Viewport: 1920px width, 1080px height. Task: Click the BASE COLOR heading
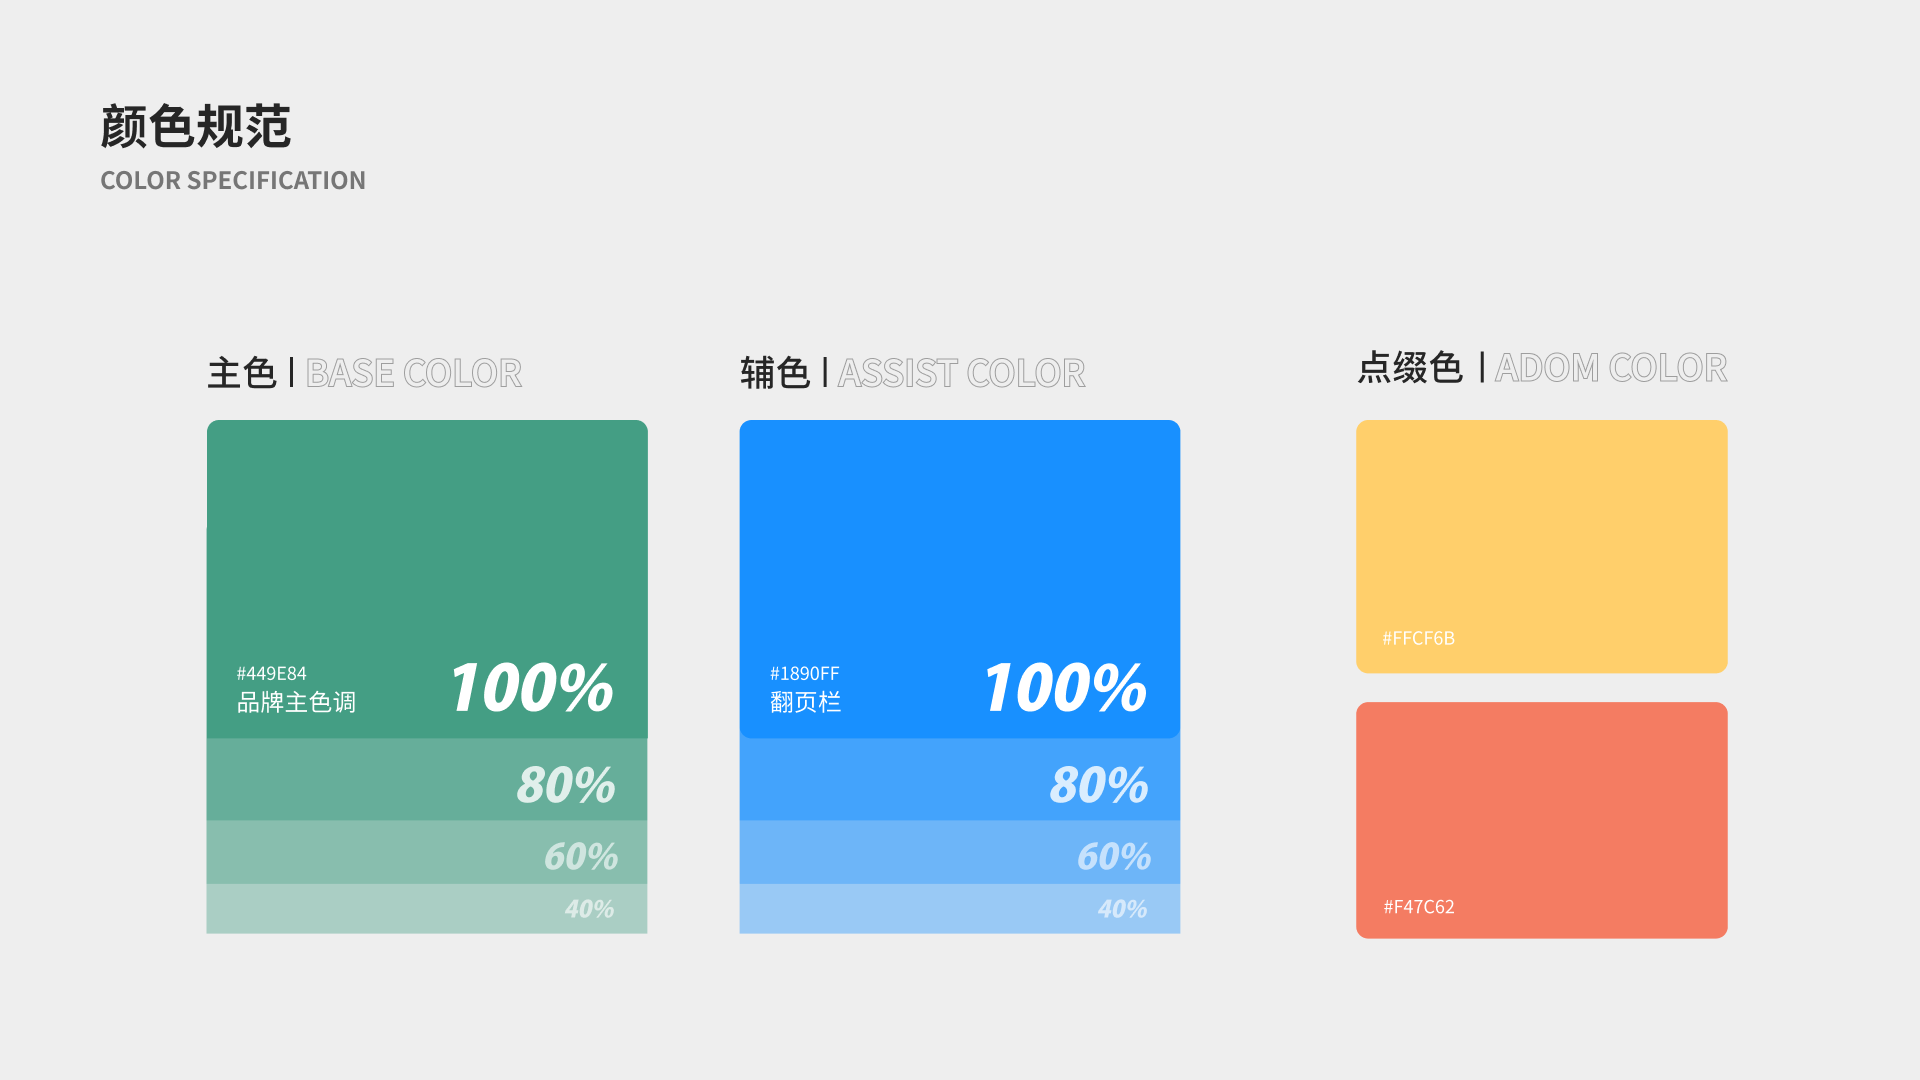pos(413,373)
